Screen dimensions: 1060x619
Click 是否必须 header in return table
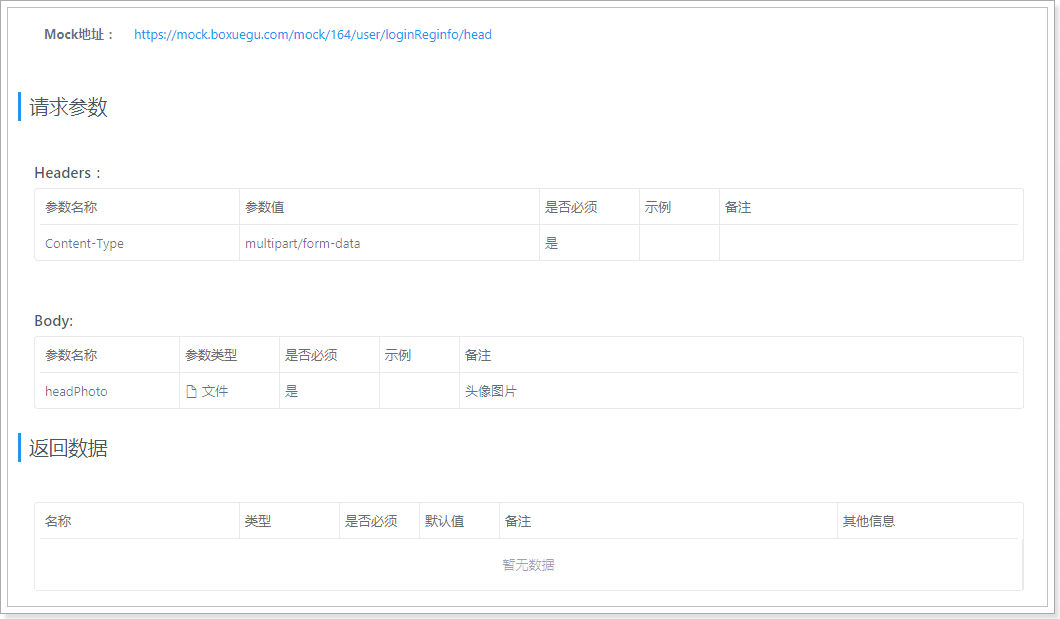371,521
